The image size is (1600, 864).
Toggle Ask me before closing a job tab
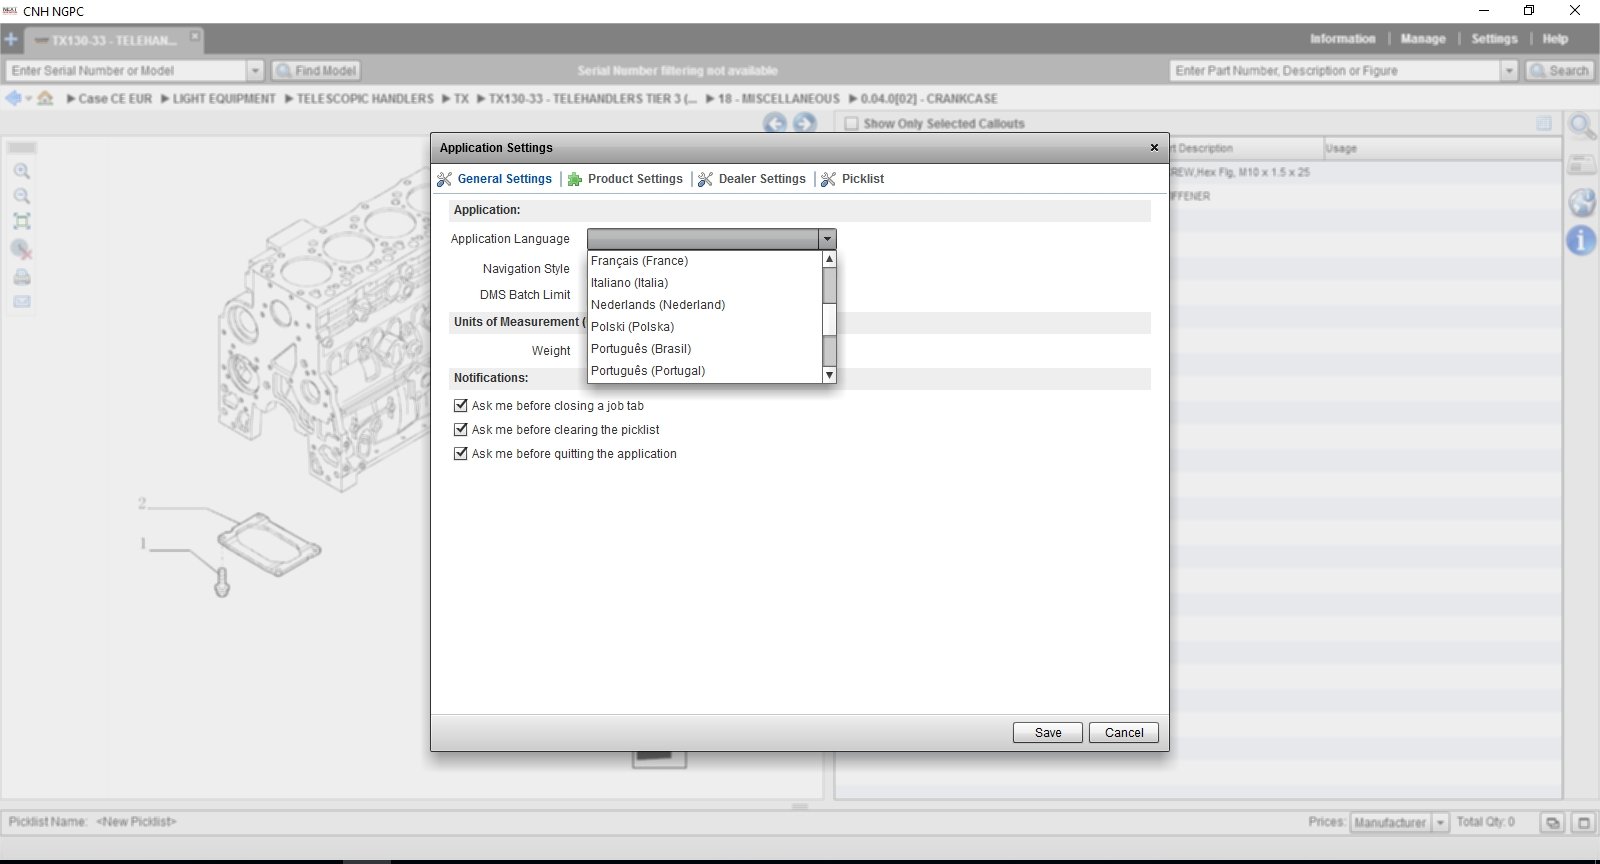tap(461, 405)
